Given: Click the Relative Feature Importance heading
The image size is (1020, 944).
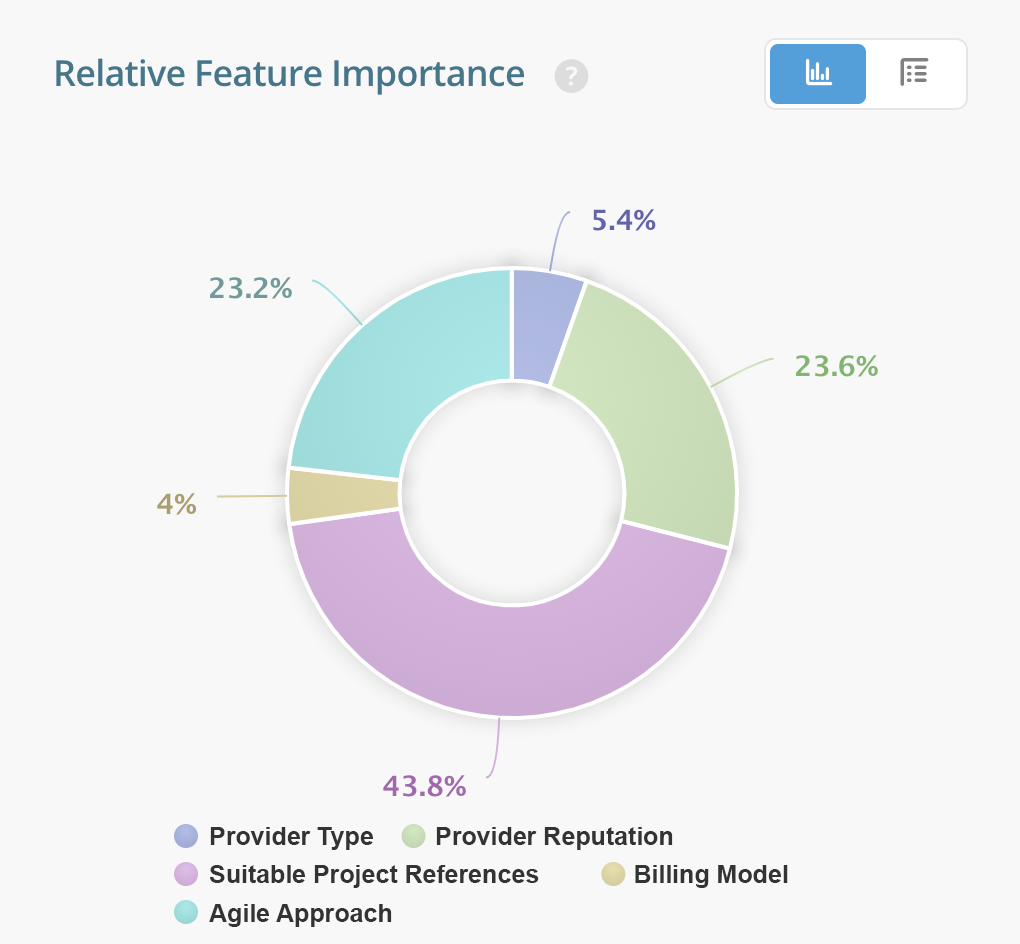Looking at the screenshot, I should [x=289, y=74].
